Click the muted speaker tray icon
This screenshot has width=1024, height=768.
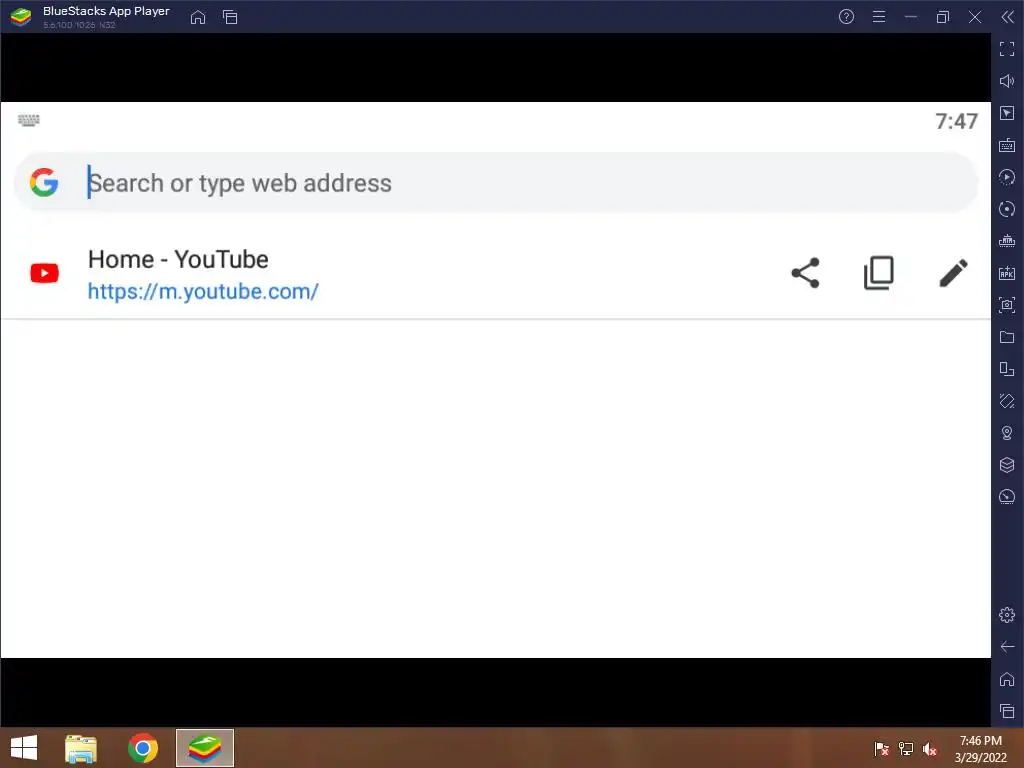pyautogui.click(x=930, y=749)
